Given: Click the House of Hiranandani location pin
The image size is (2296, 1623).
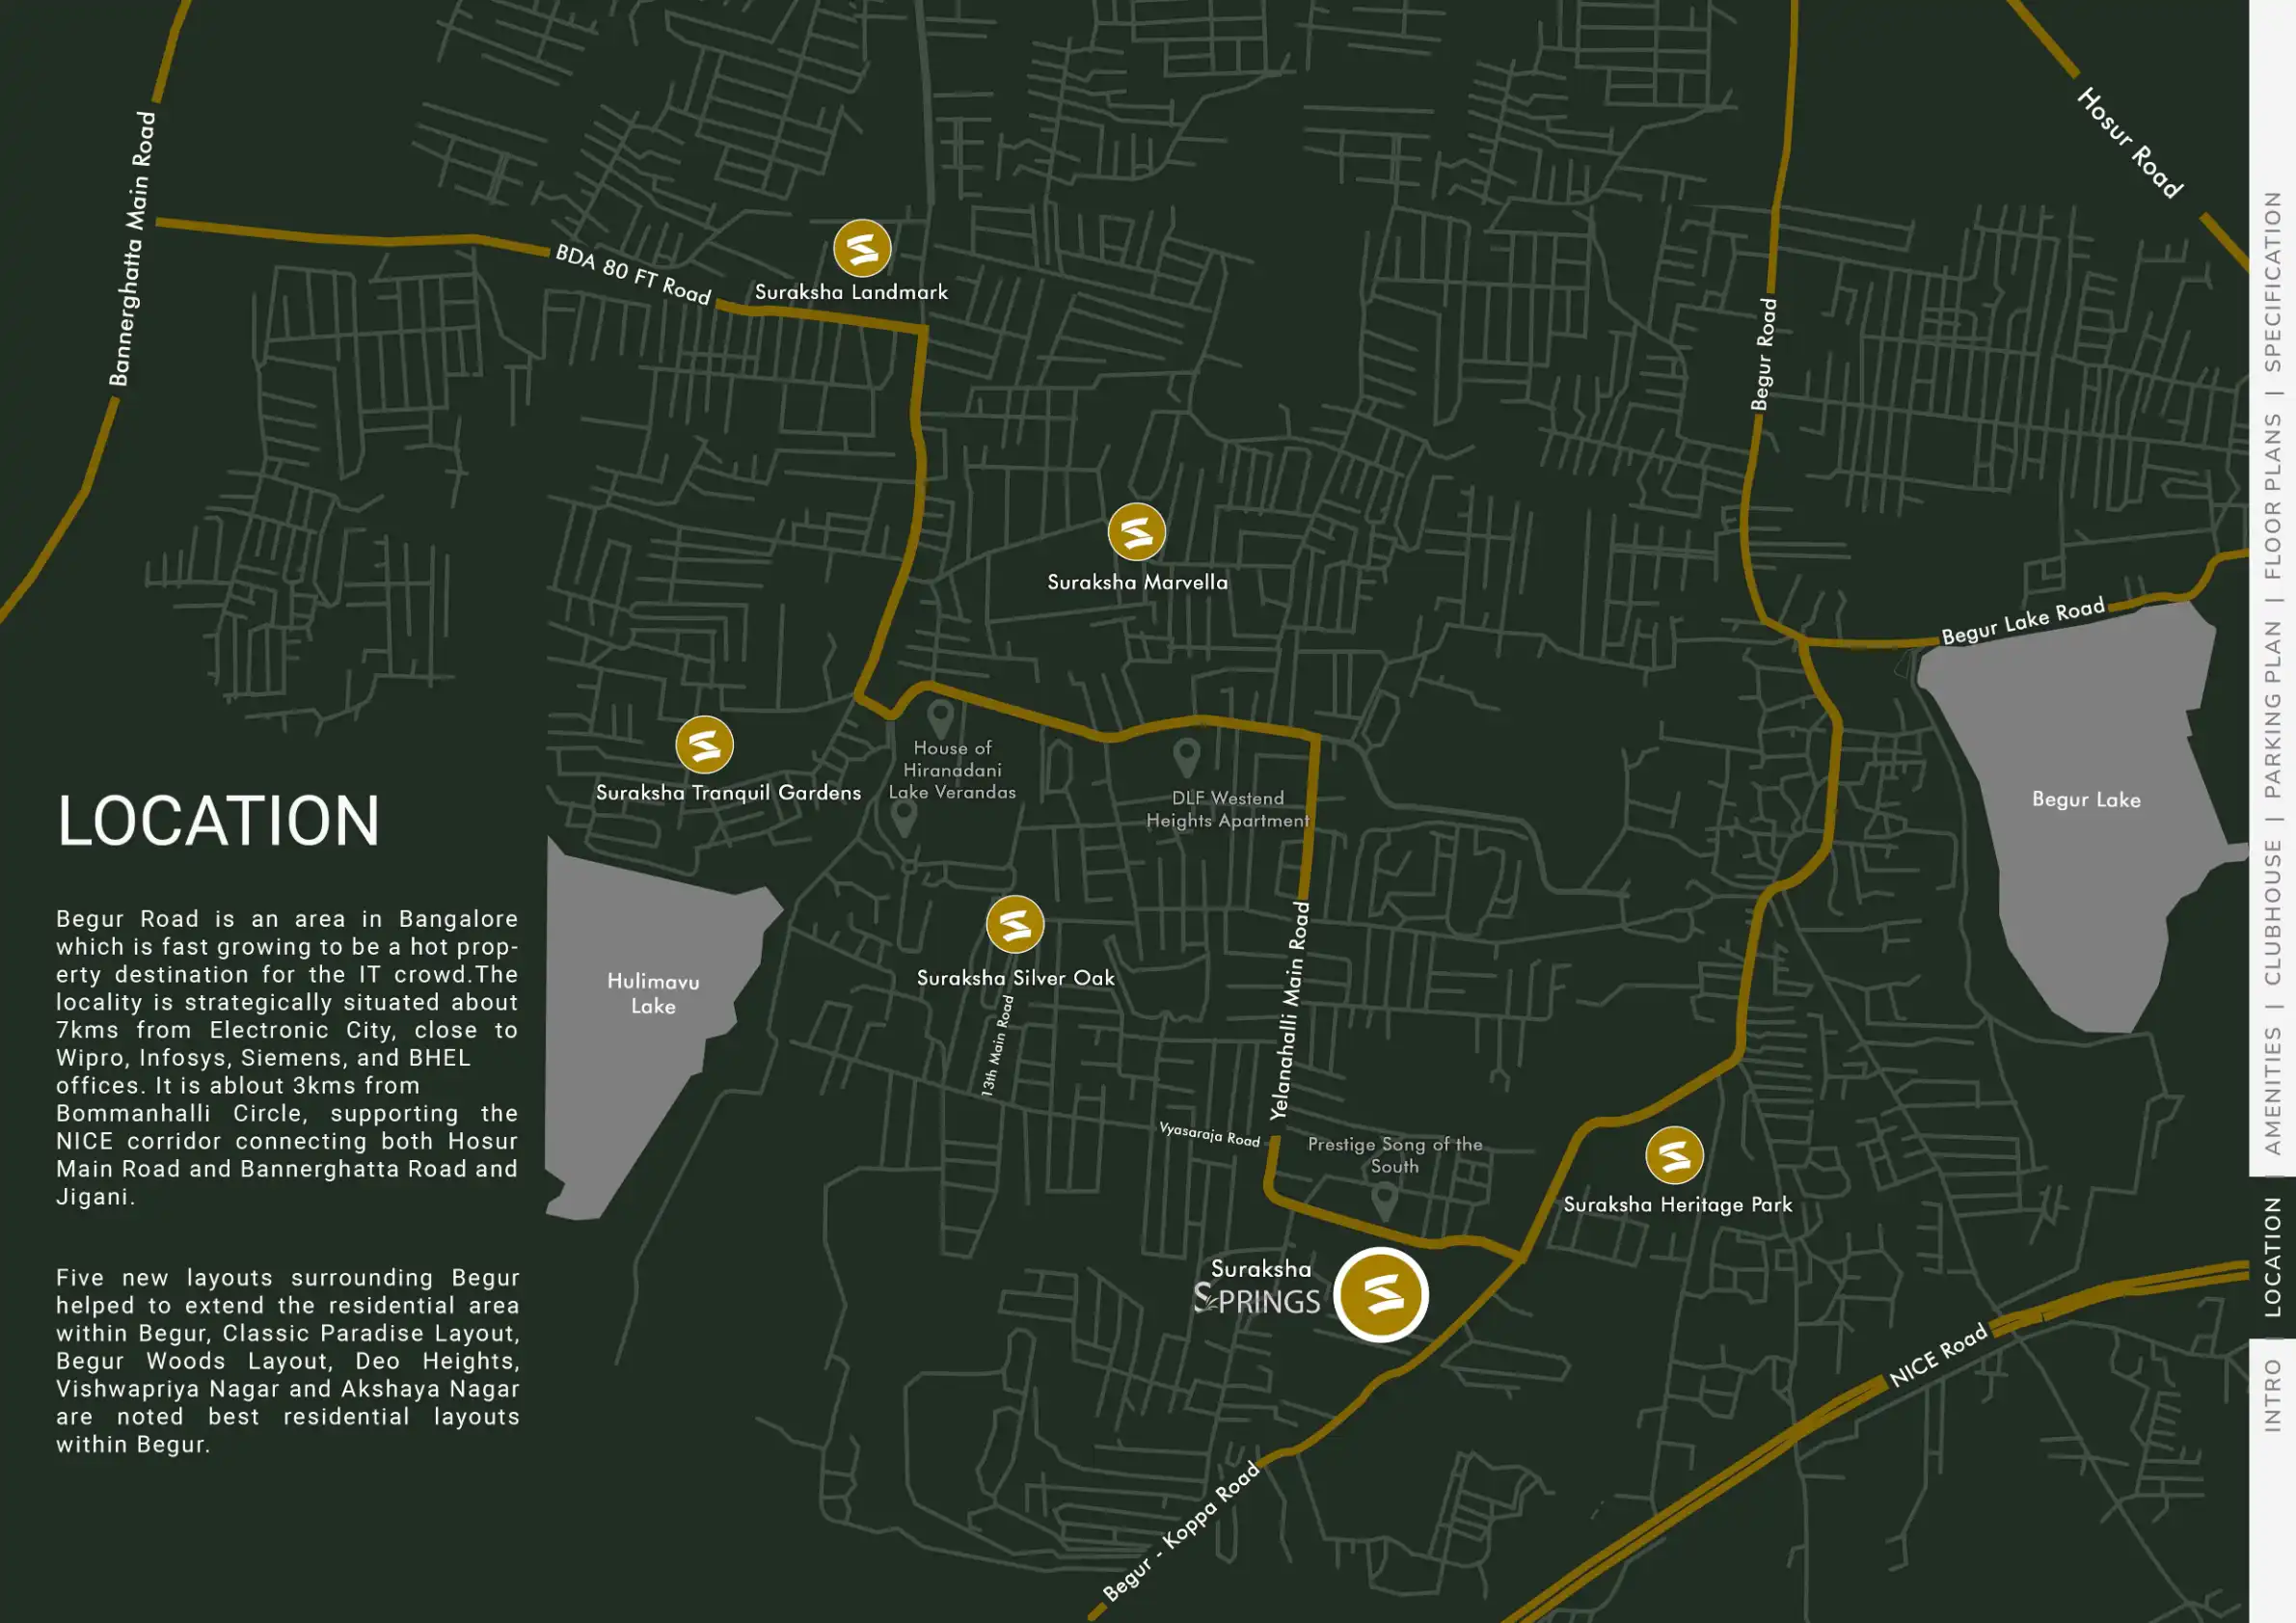Looking at the screenshot, I should (939, 717).
